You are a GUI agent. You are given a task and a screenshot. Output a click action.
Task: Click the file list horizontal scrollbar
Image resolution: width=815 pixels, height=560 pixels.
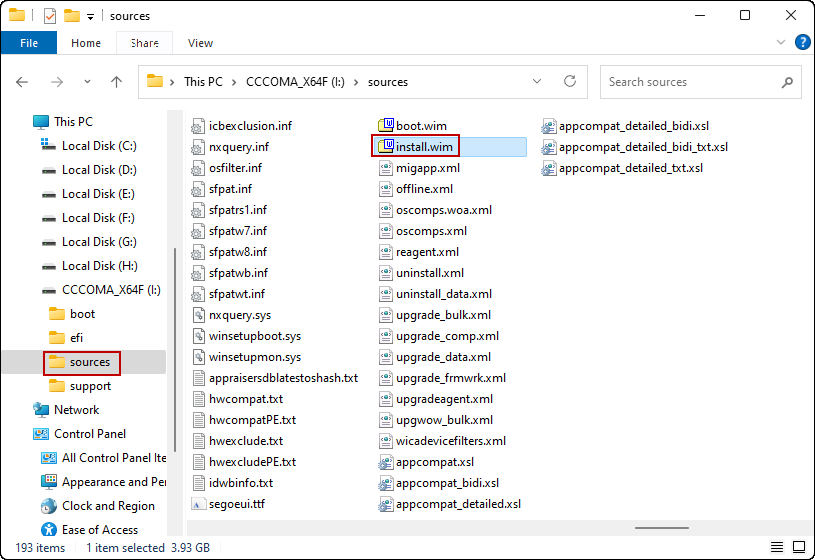[662, 528]
